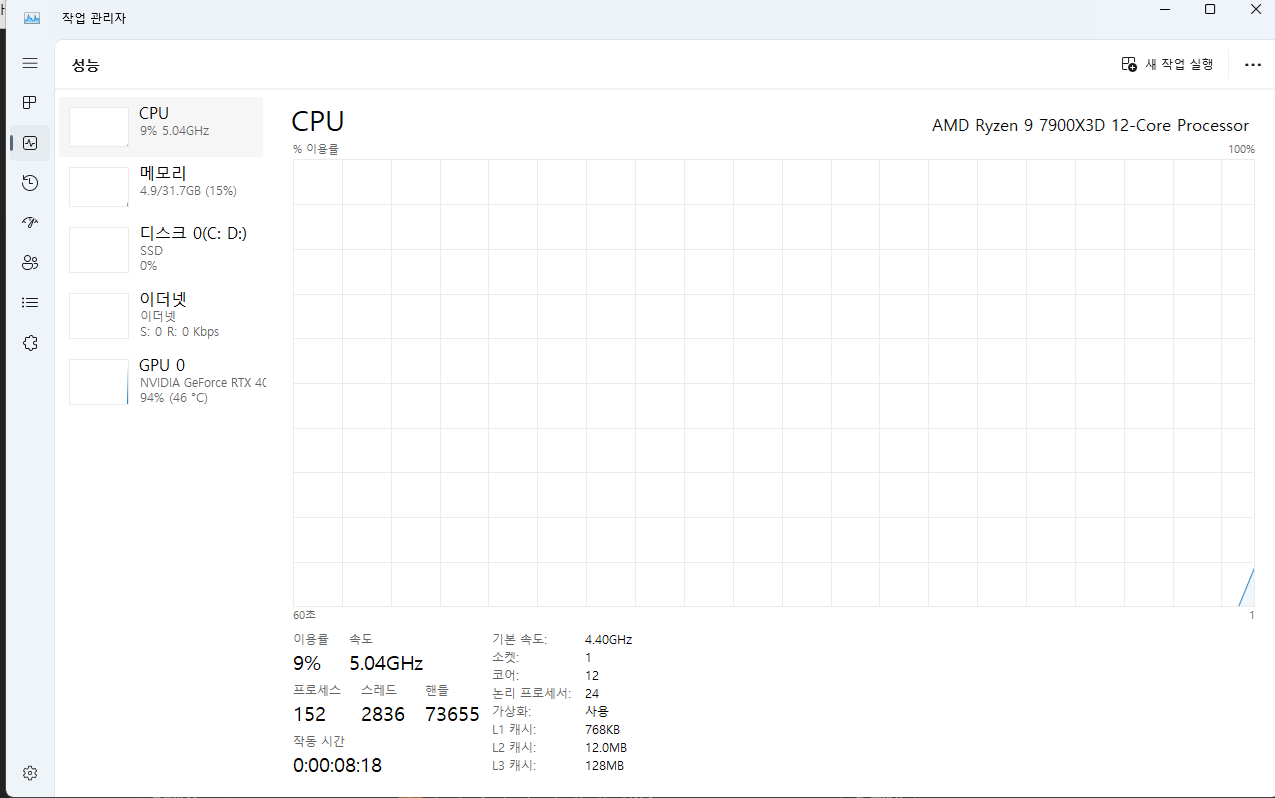Click the CPU mini graph thumbnail
This screenshot has height=798, width=1275.
click(x=99, y=127)
